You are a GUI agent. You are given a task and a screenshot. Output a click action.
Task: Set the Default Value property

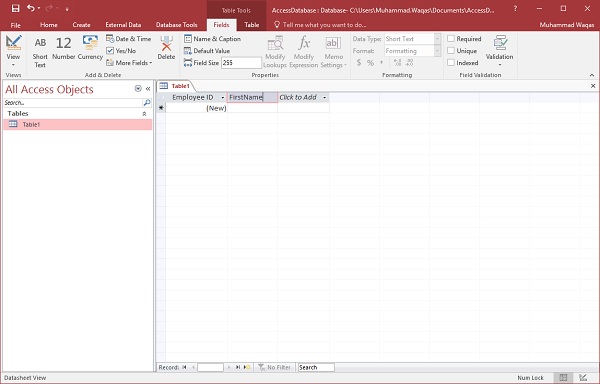tap(207, 50)
